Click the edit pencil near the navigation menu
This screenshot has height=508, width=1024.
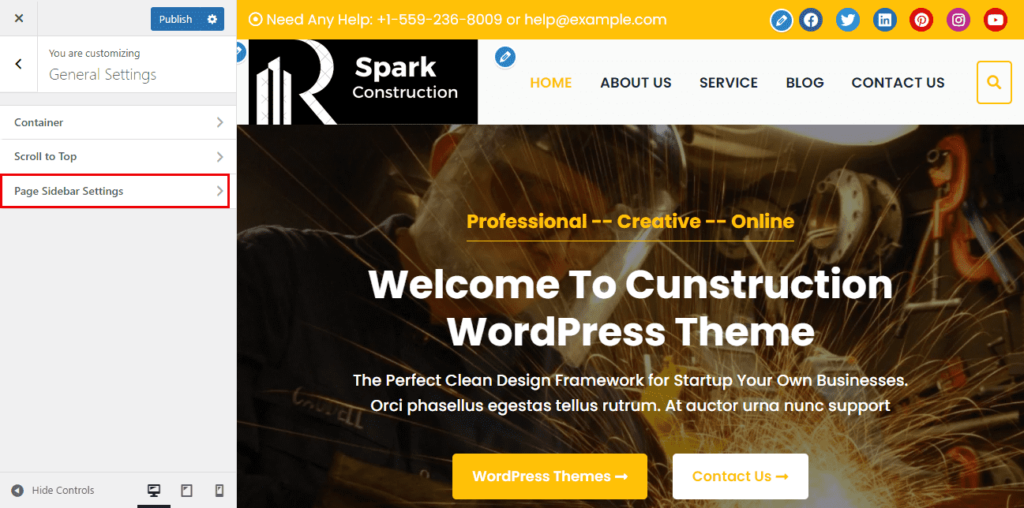coord(505,57)
